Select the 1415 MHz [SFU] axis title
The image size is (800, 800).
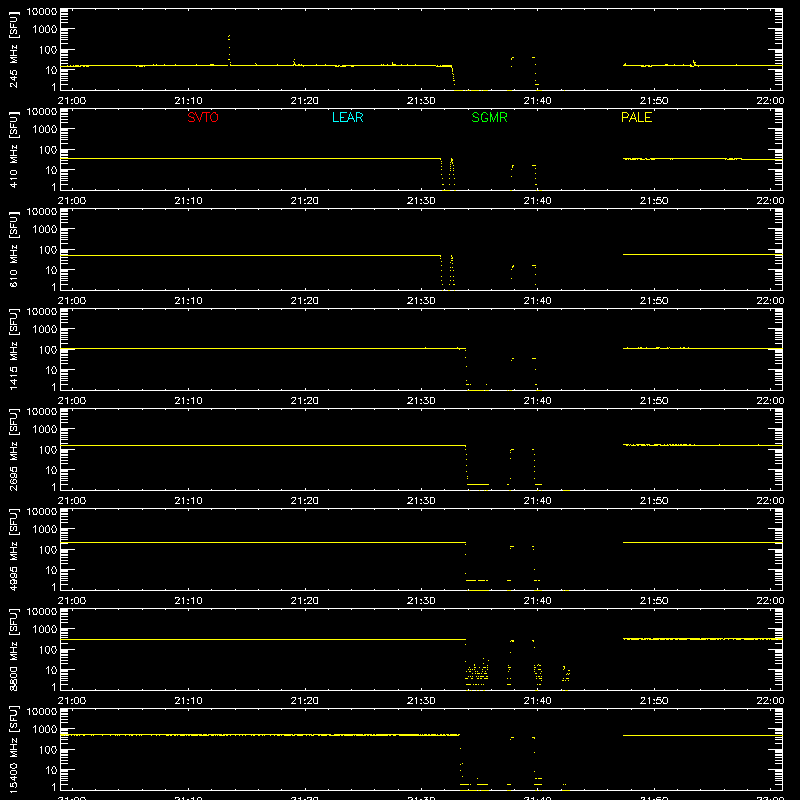[13, 349]
